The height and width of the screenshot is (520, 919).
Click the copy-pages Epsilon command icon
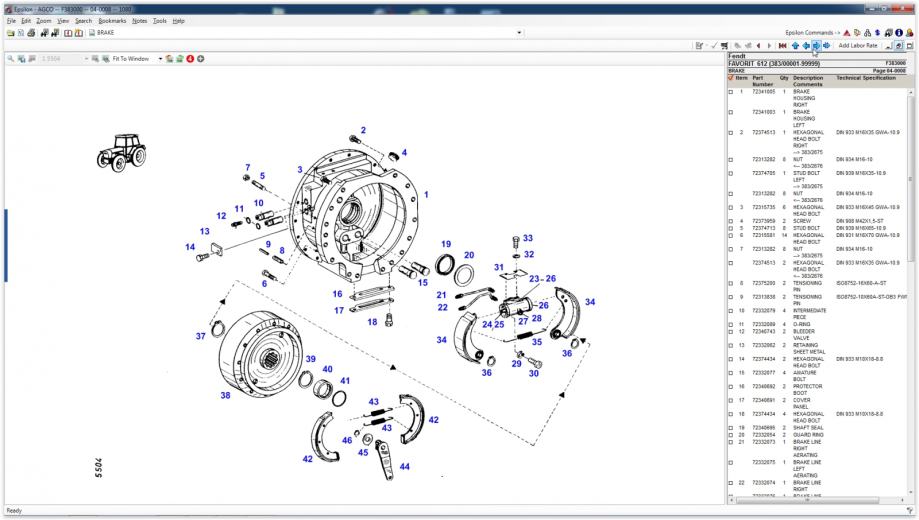coord(857,33)
